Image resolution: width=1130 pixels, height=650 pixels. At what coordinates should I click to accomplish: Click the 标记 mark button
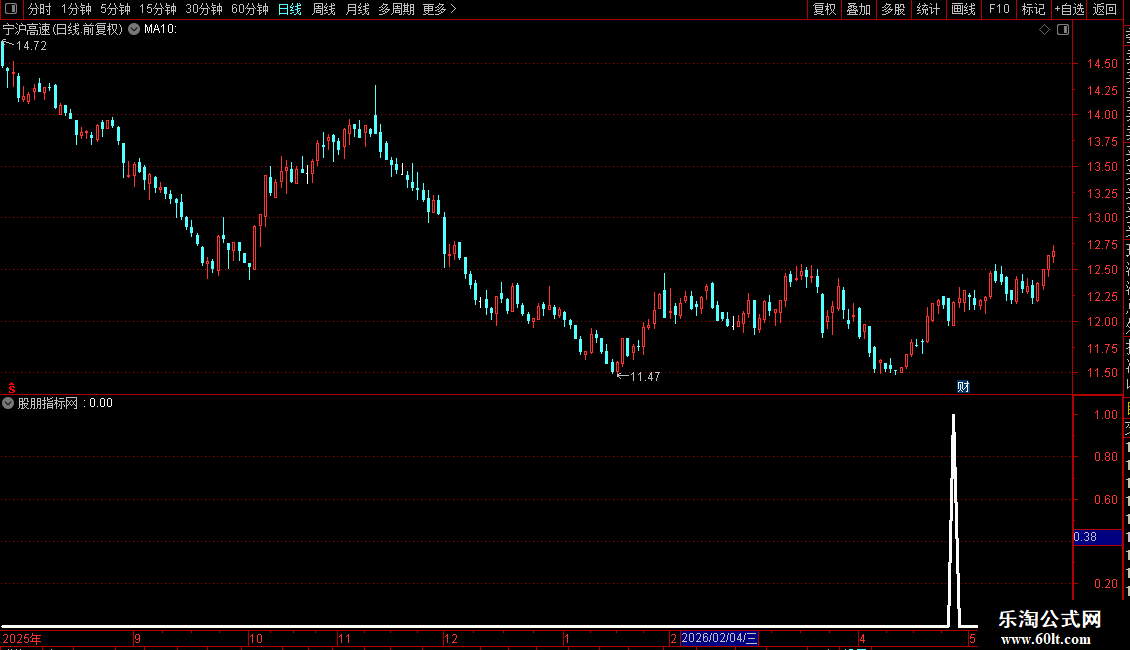coord(1033,9)
